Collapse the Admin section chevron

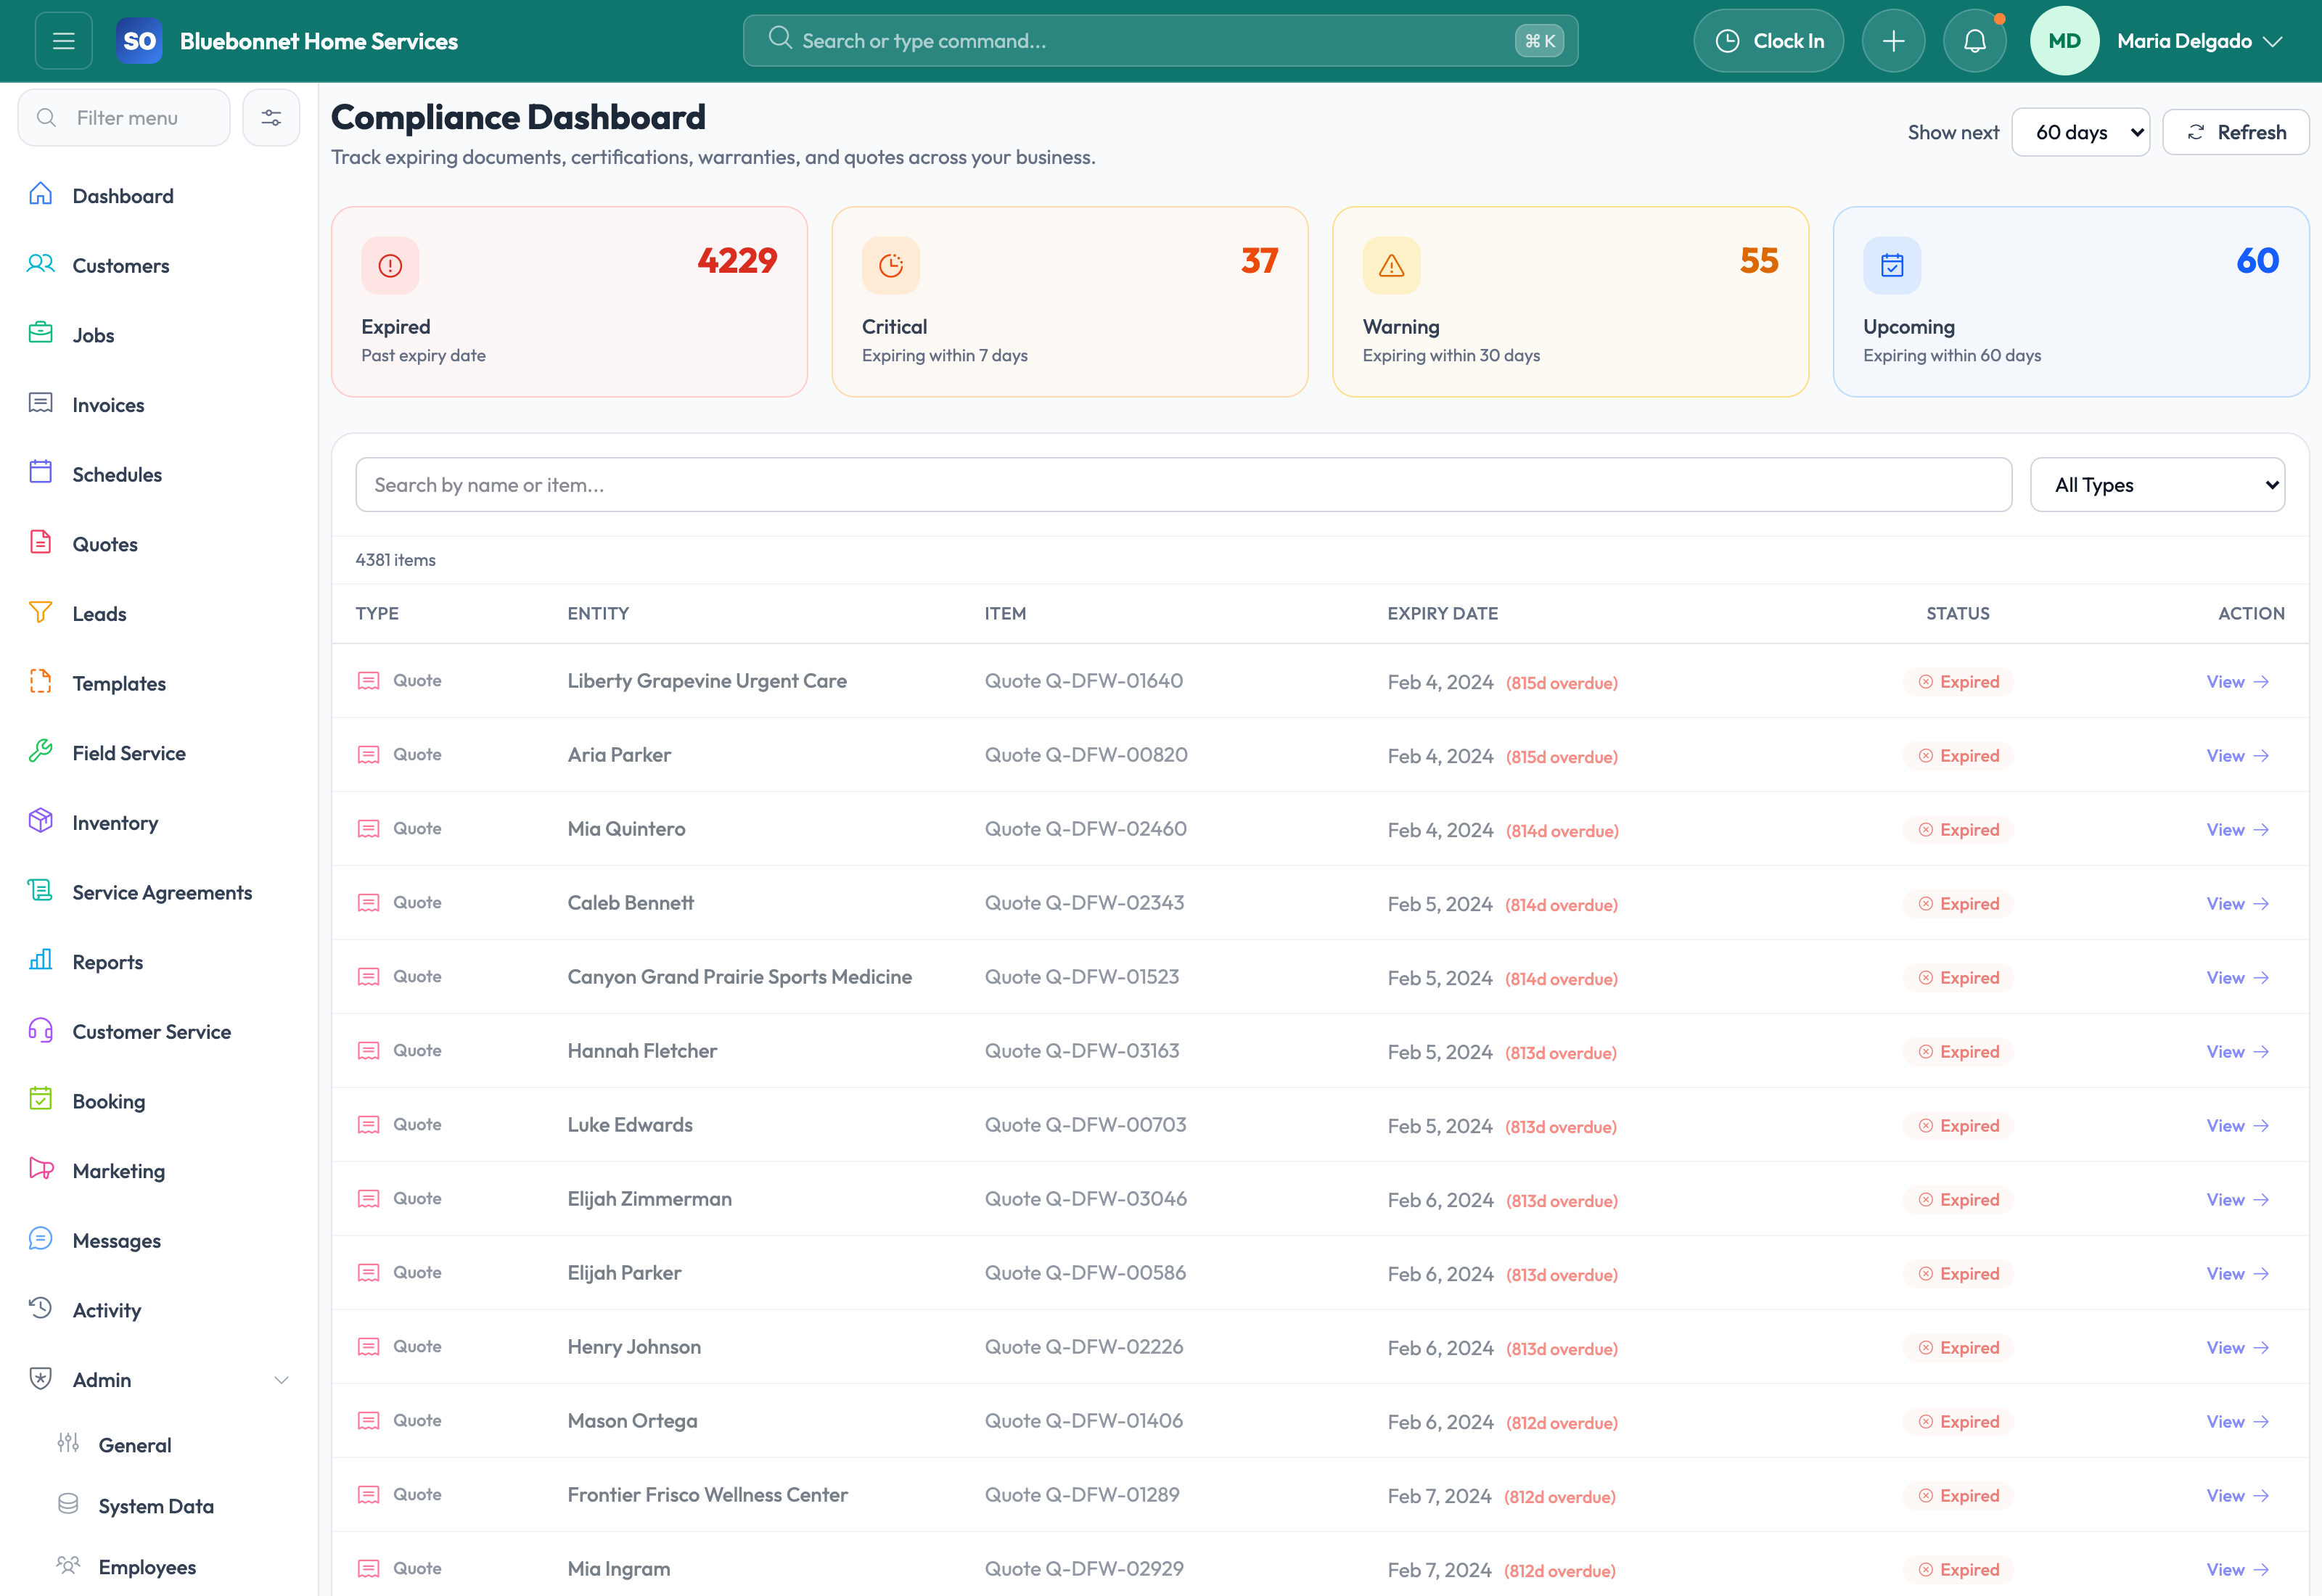click(x=281, y=1380)
